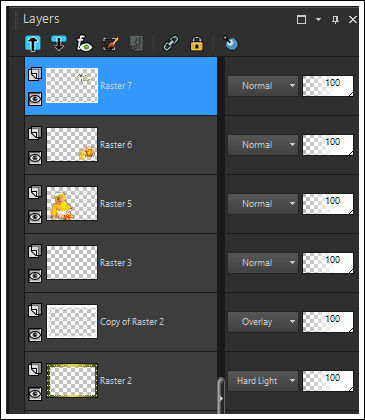
Task: Open the Hard Light blend mode dropdown
Action: pyautogui.click(x=263, y=381)
